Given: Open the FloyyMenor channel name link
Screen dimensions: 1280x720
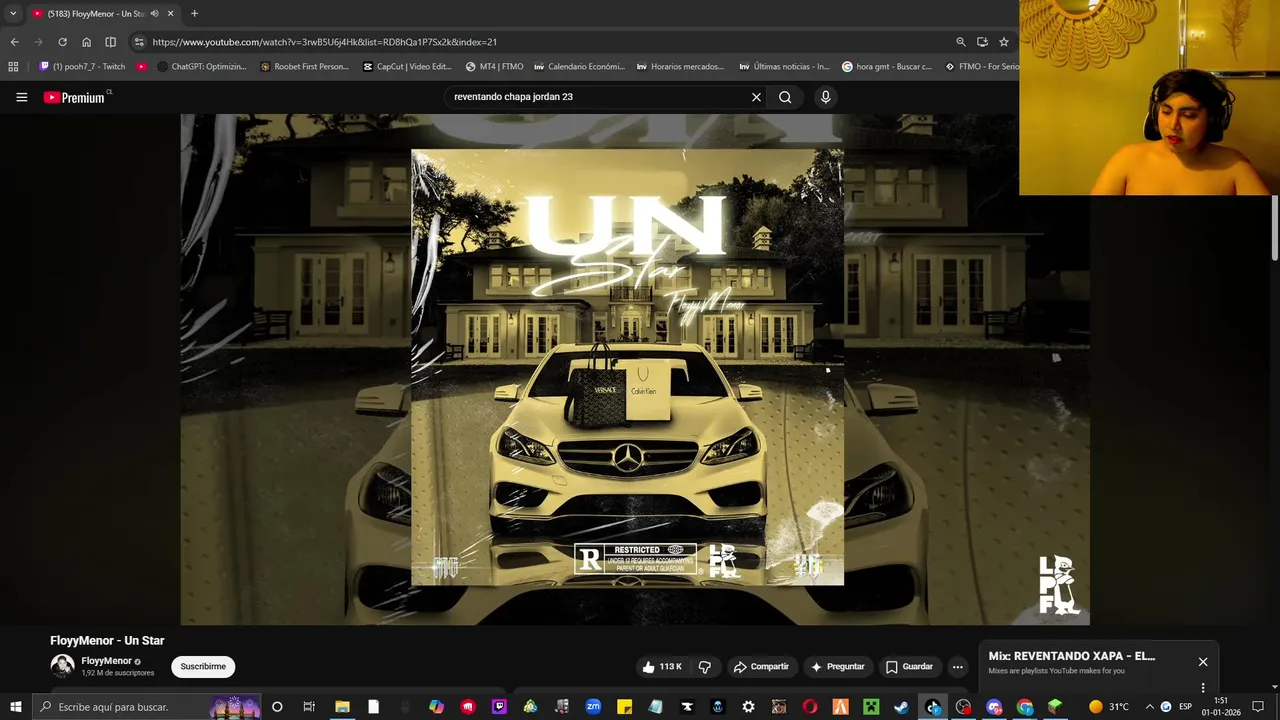Looking at the screenshot, I should tap(106, 661).
